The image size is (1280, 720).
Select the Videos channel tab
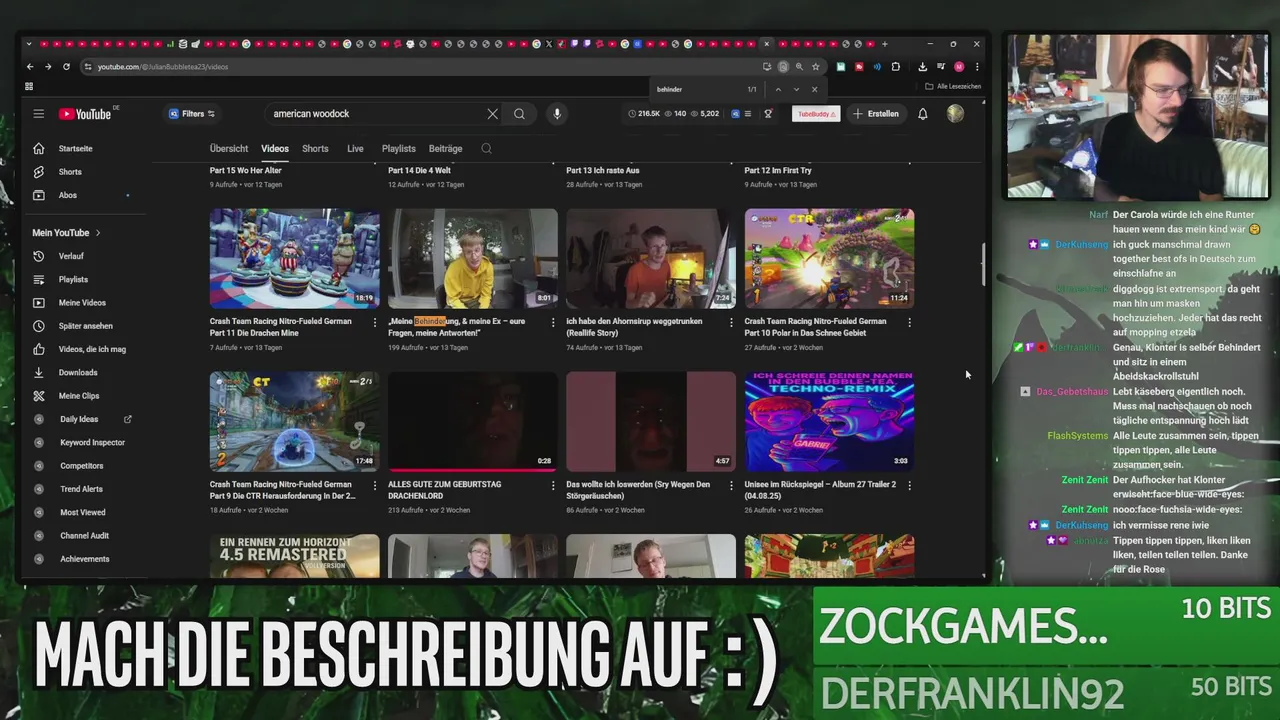click(x=275, y=149)
